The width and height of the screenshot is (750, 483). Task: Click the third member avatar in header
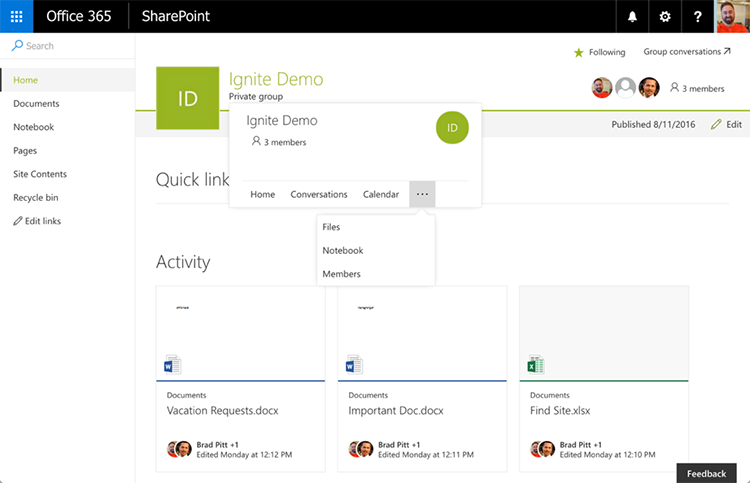pos(649,88)
